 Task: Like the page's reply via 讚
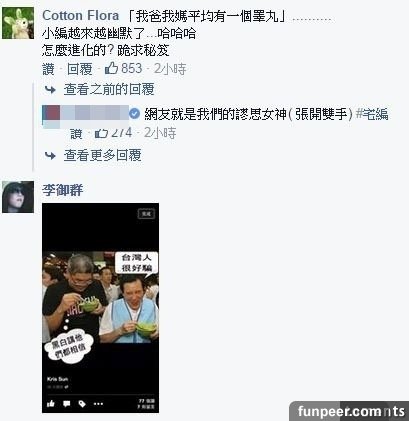[x=76, y=133]
